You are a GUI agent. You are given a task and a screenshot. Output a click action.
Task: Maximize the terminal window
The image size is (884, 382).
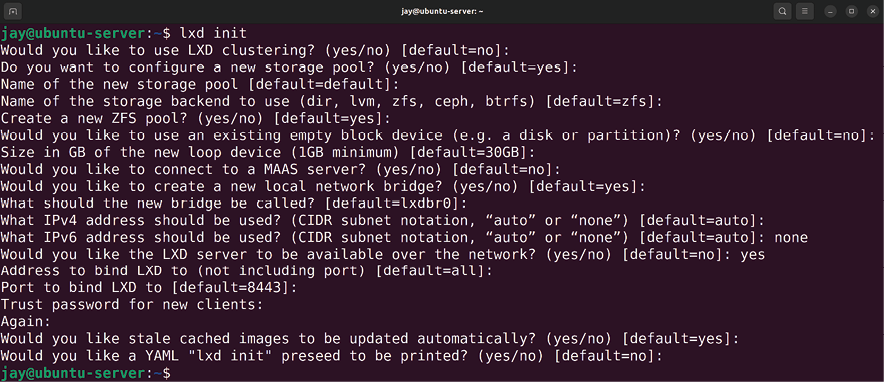851,11
